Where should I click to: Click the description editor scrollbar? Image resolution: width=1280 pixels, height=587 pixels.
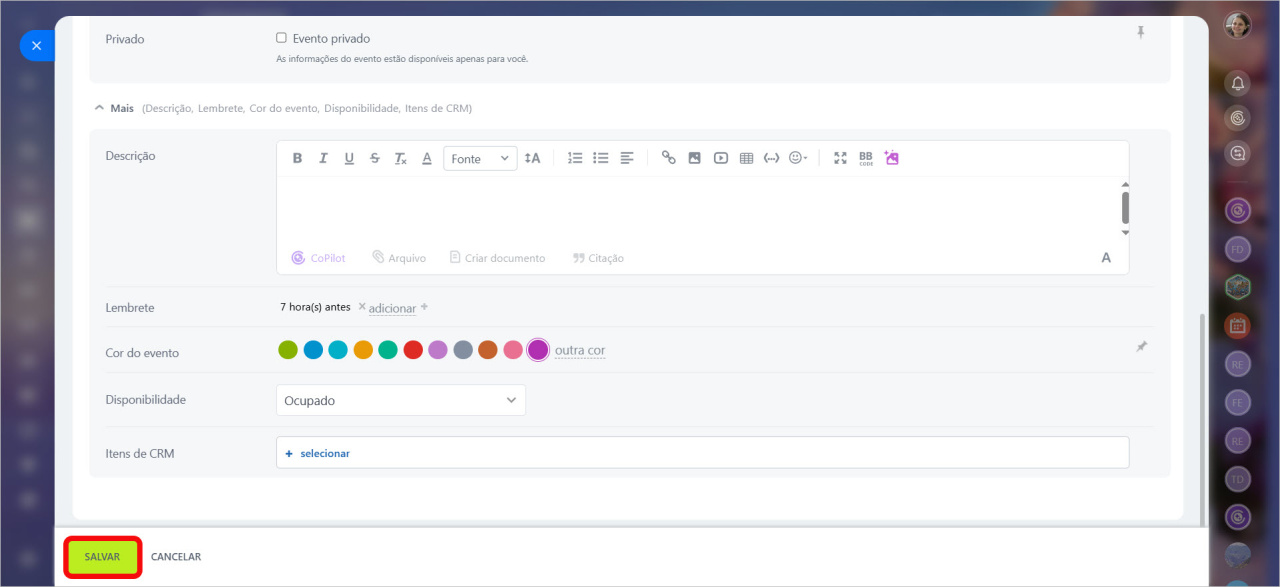click(x=1125, y=208)
